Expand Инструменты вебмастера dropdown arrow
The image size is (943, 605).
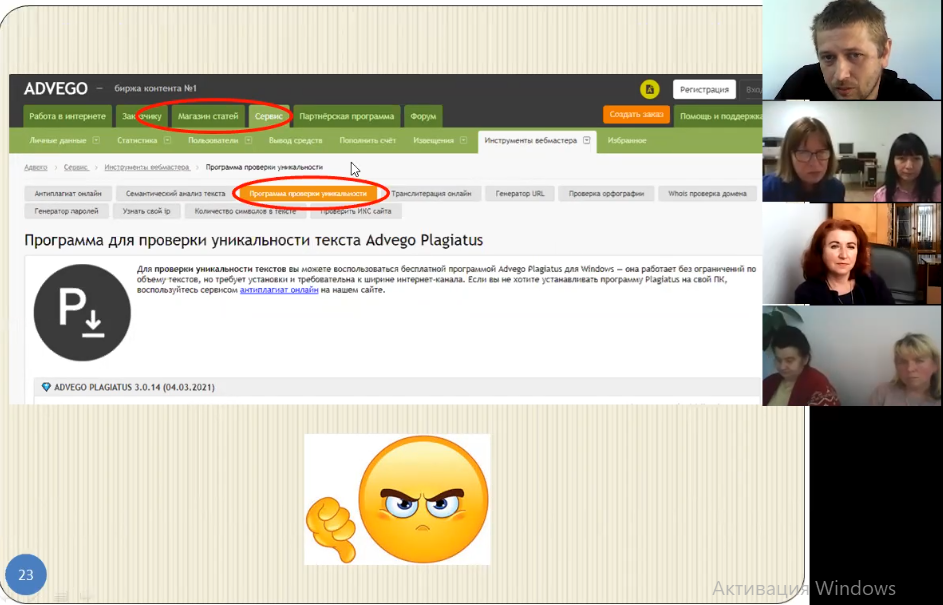pyautogui.click(x=586, y=140)
